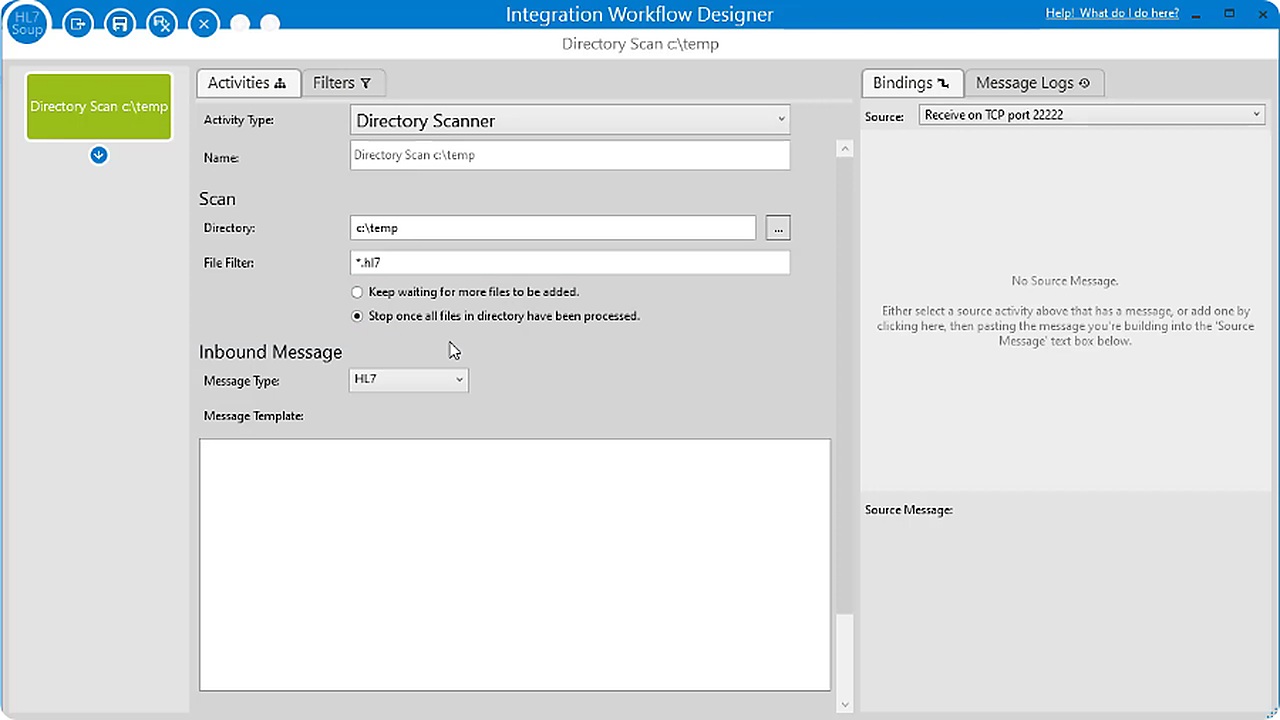
Task: Click the add activity arrow below Directory Scan
Action: point(98,155)
